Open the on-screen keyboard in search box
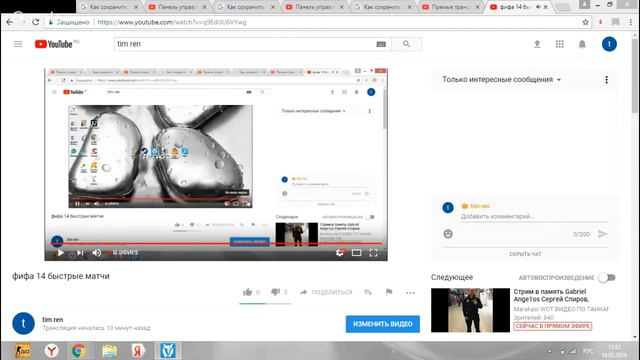640x360 pixels. 381,44
